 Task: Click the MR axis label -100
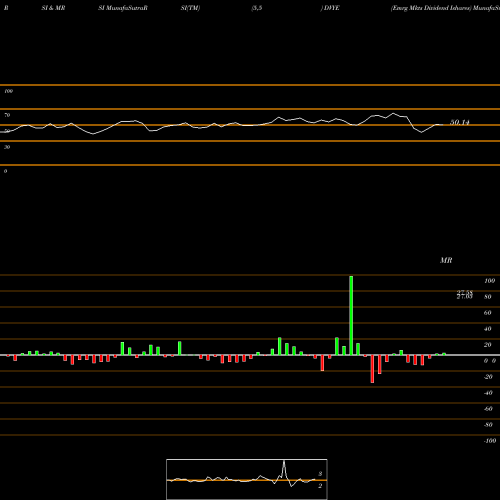[490, 441]
